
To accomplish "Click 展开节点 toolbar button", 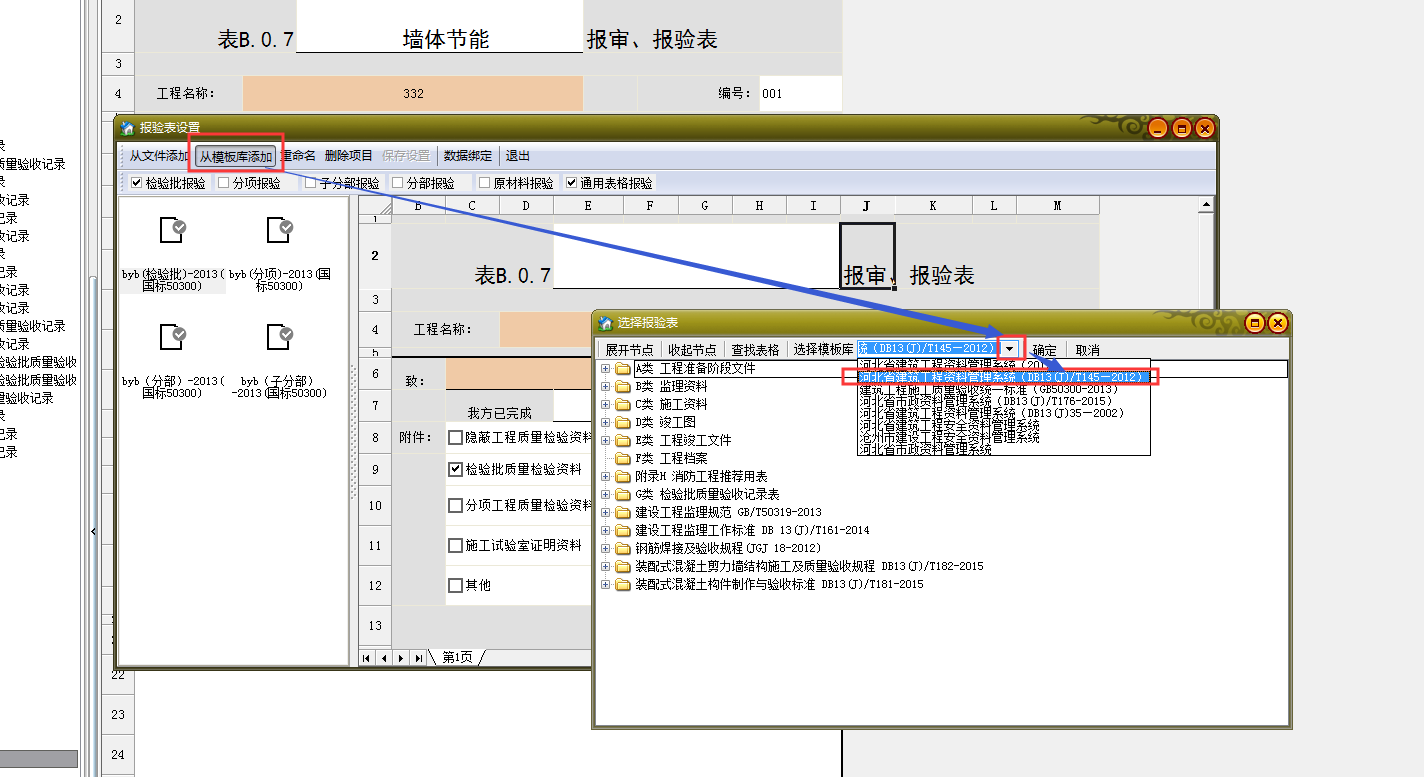I will pos(629,350).
